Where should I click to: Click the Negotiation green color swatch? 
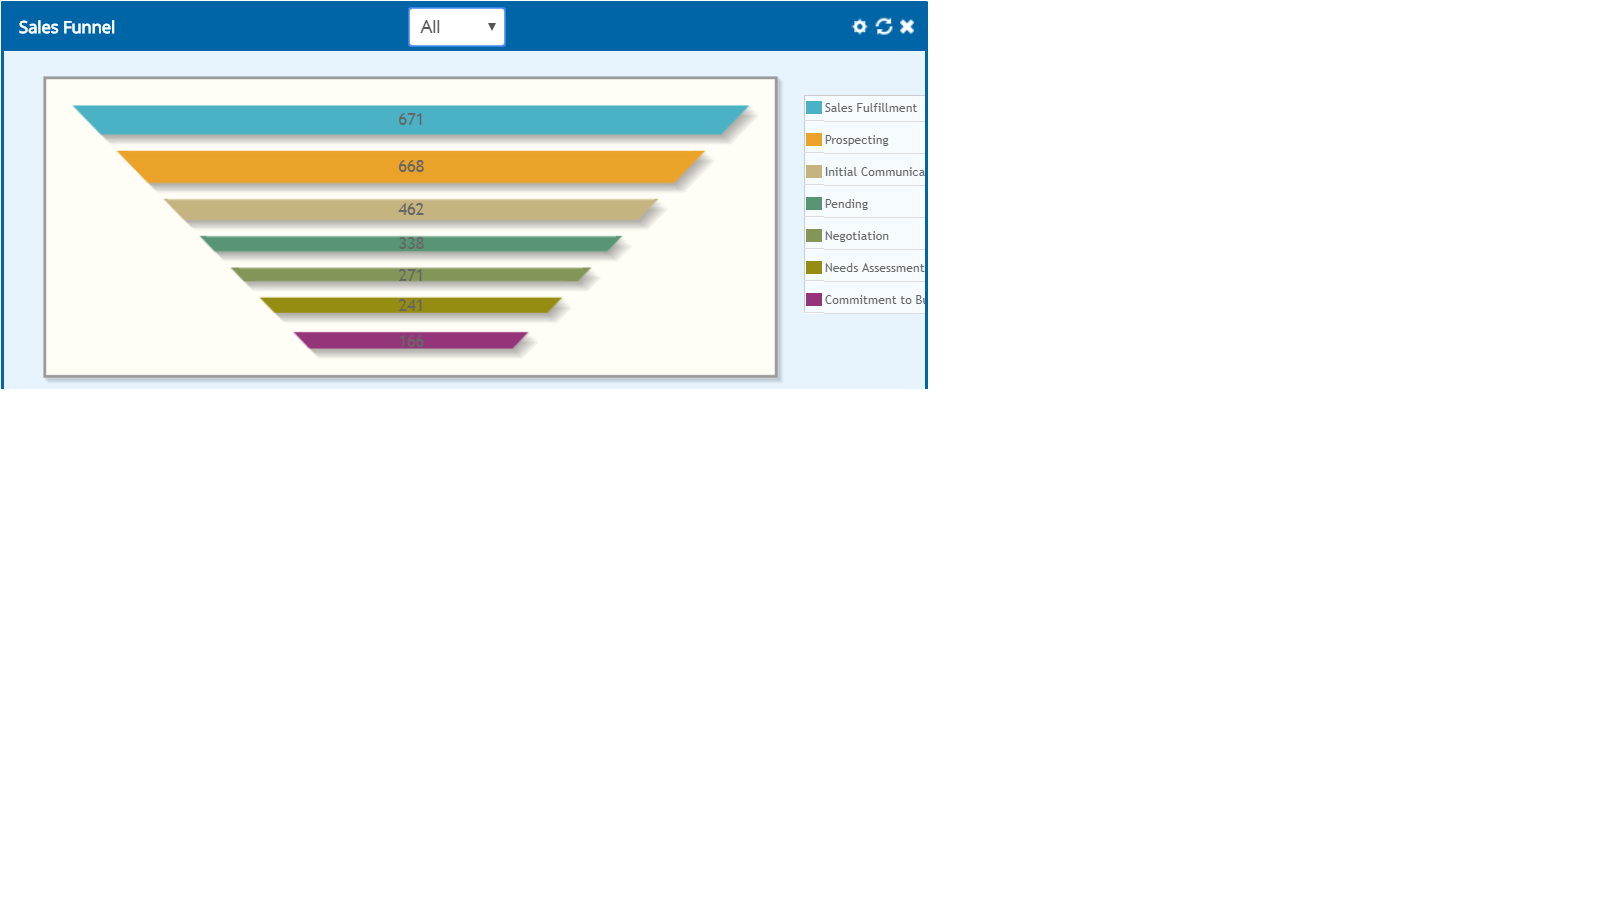click(812, 235)
